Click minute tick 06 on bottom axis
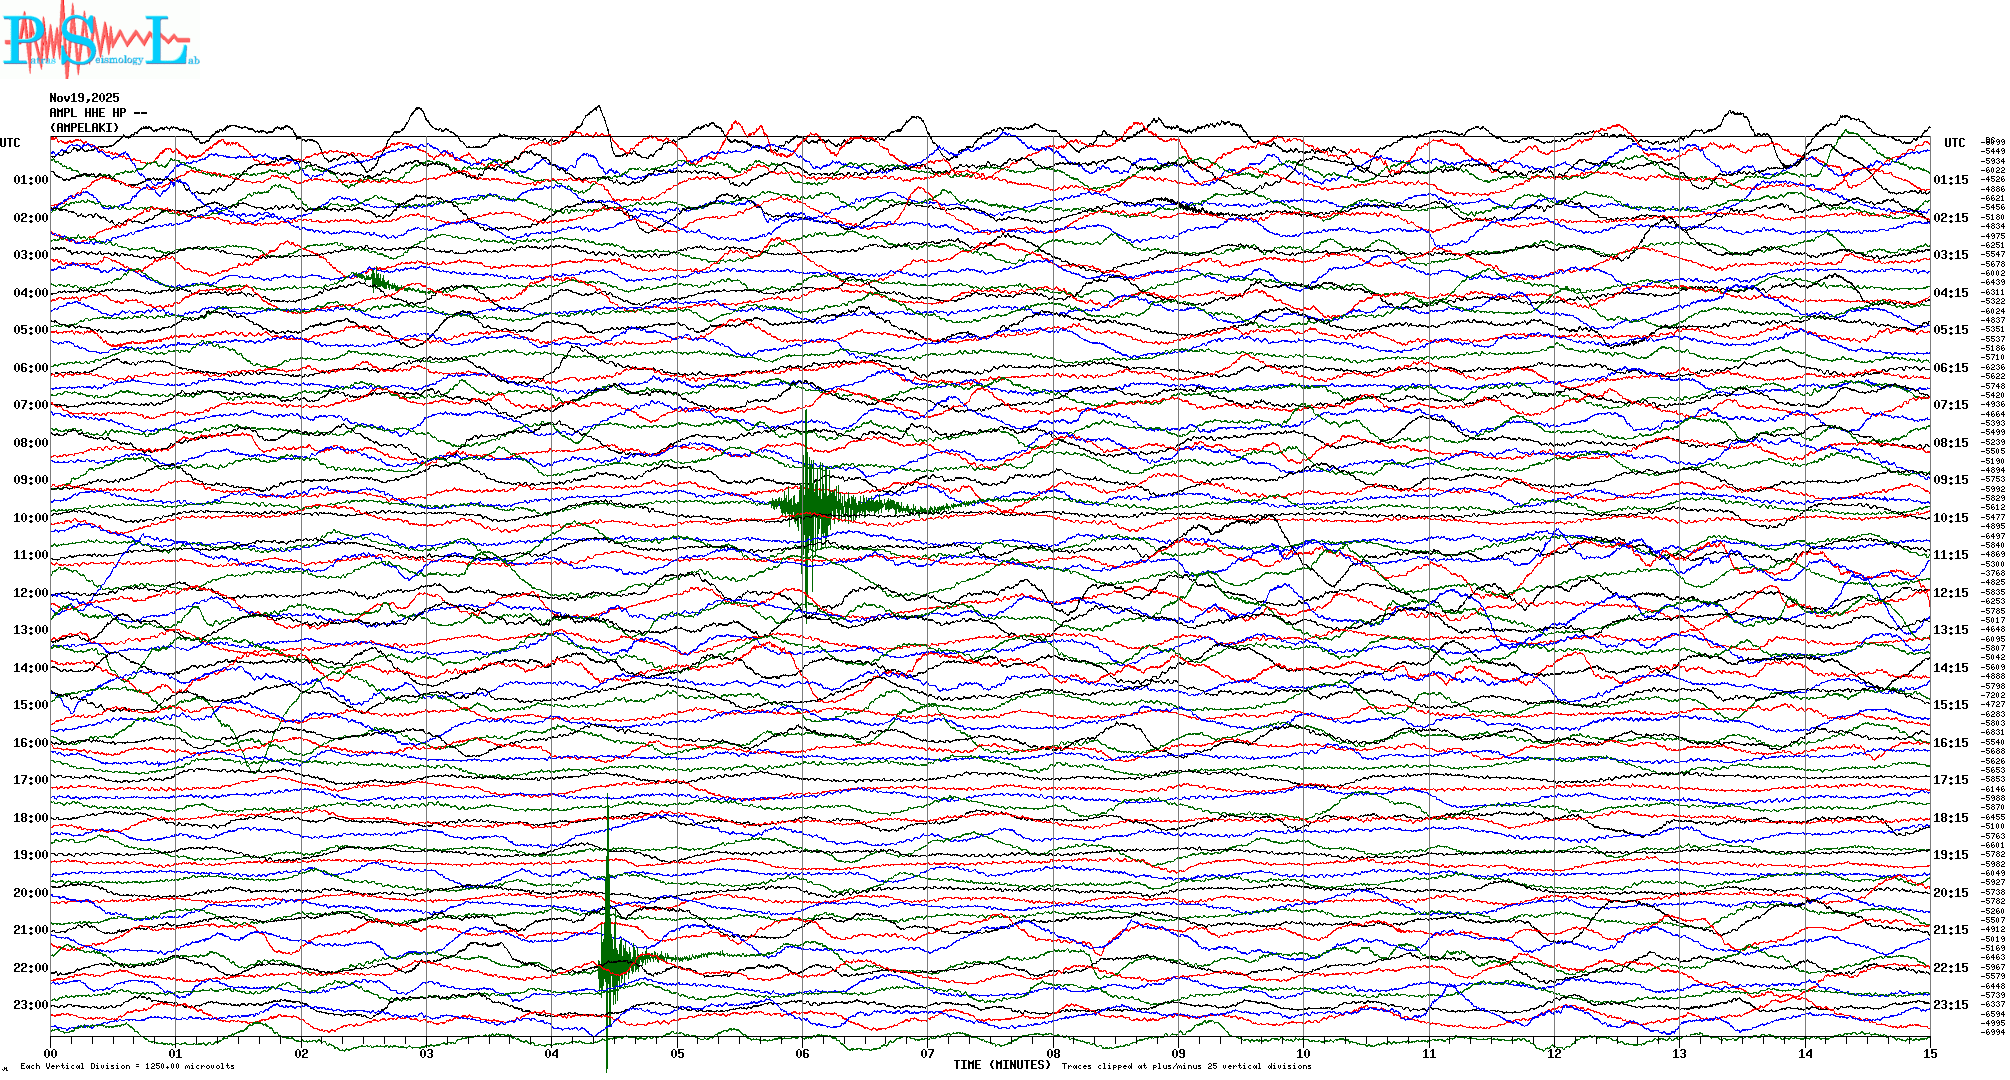This screenshot has width=2010, height=1080. point(803,1053)
